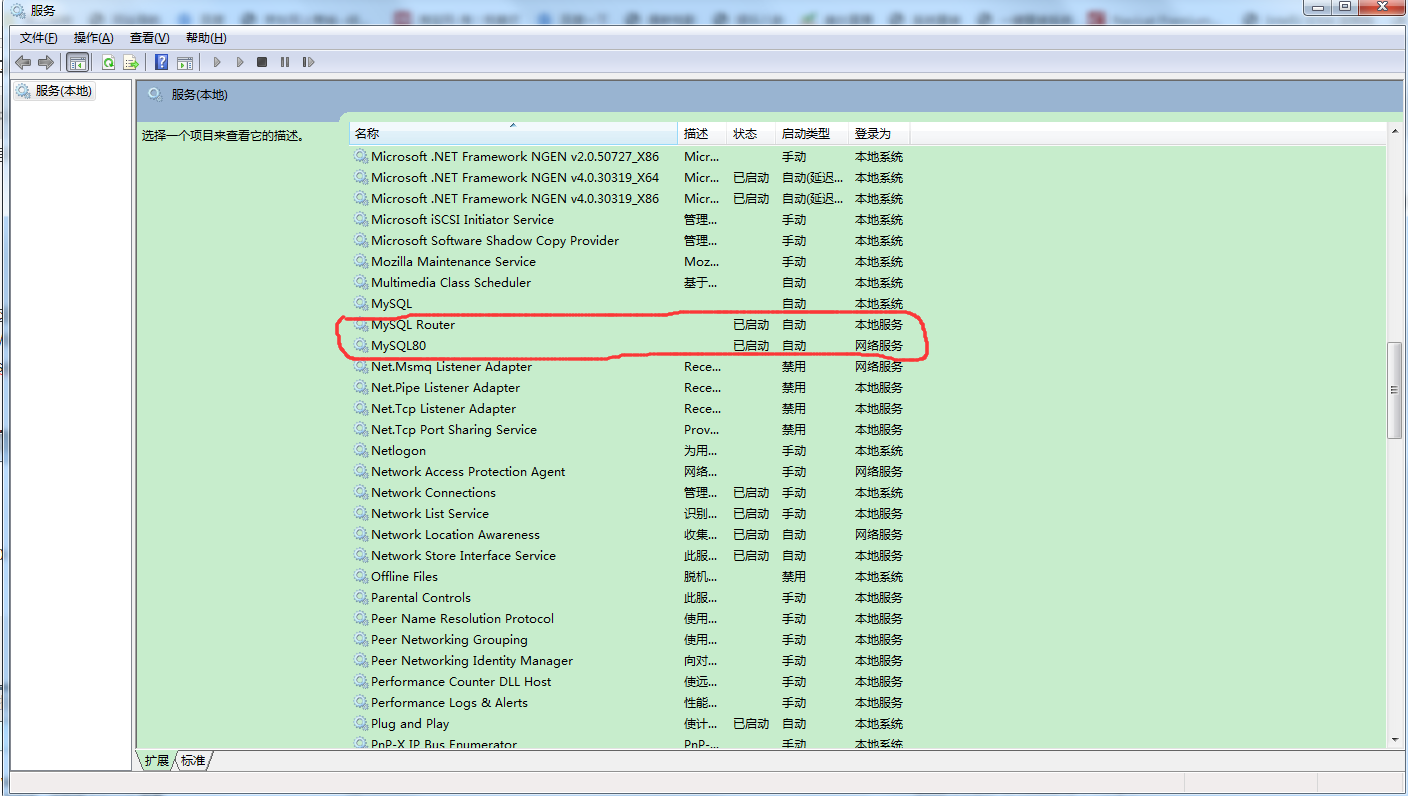Click the gear icon beside Multimedia Class Scheduler

click(x=361, y=283)
